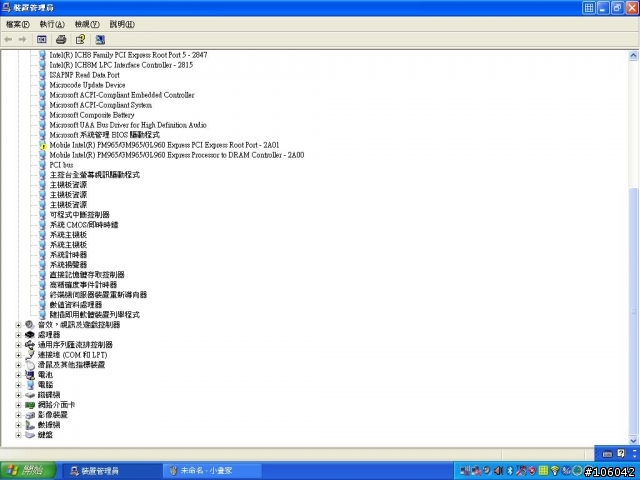Select 主控台全螢幕視訊驅動程式

click(x=95, y=175)
